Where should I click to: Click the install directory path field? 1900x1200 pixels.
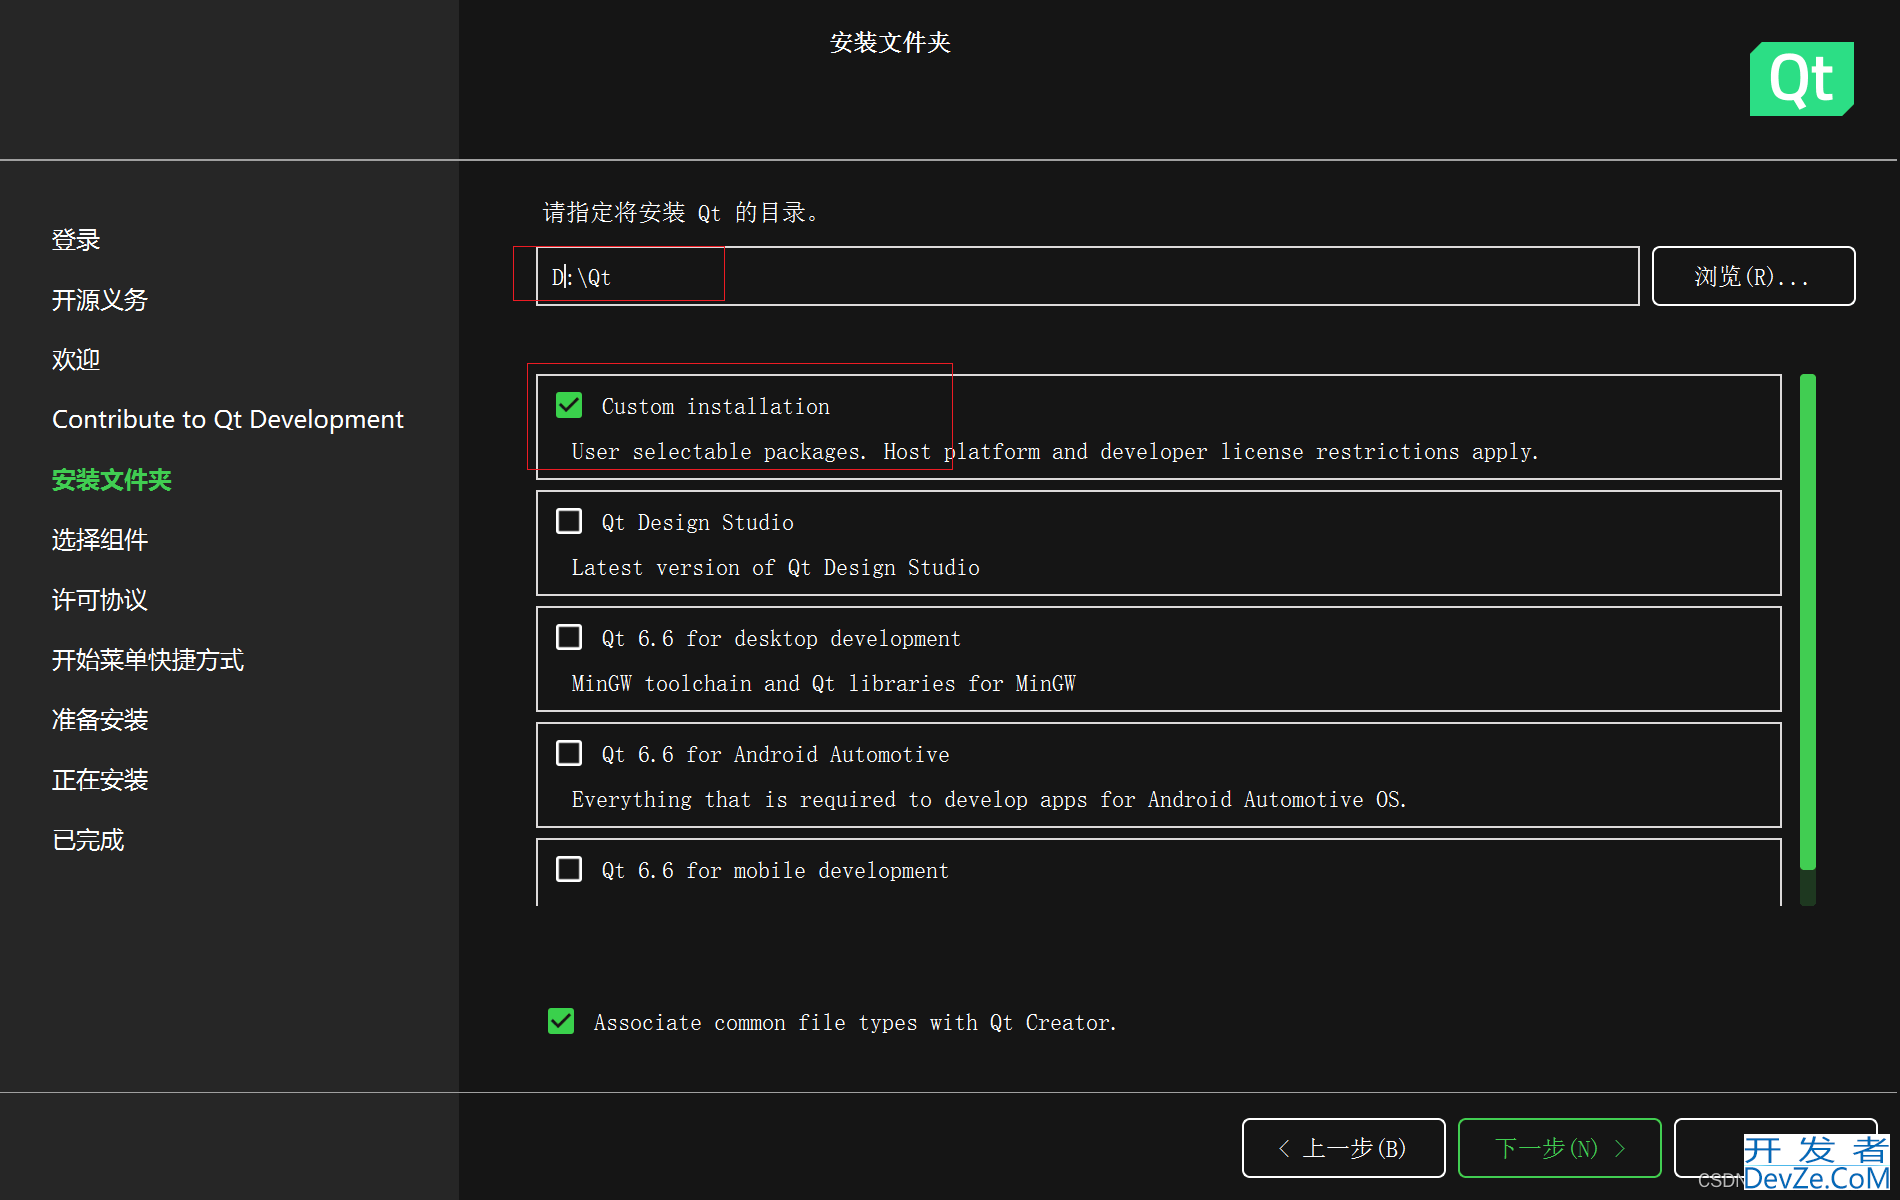coord(1088,276)
